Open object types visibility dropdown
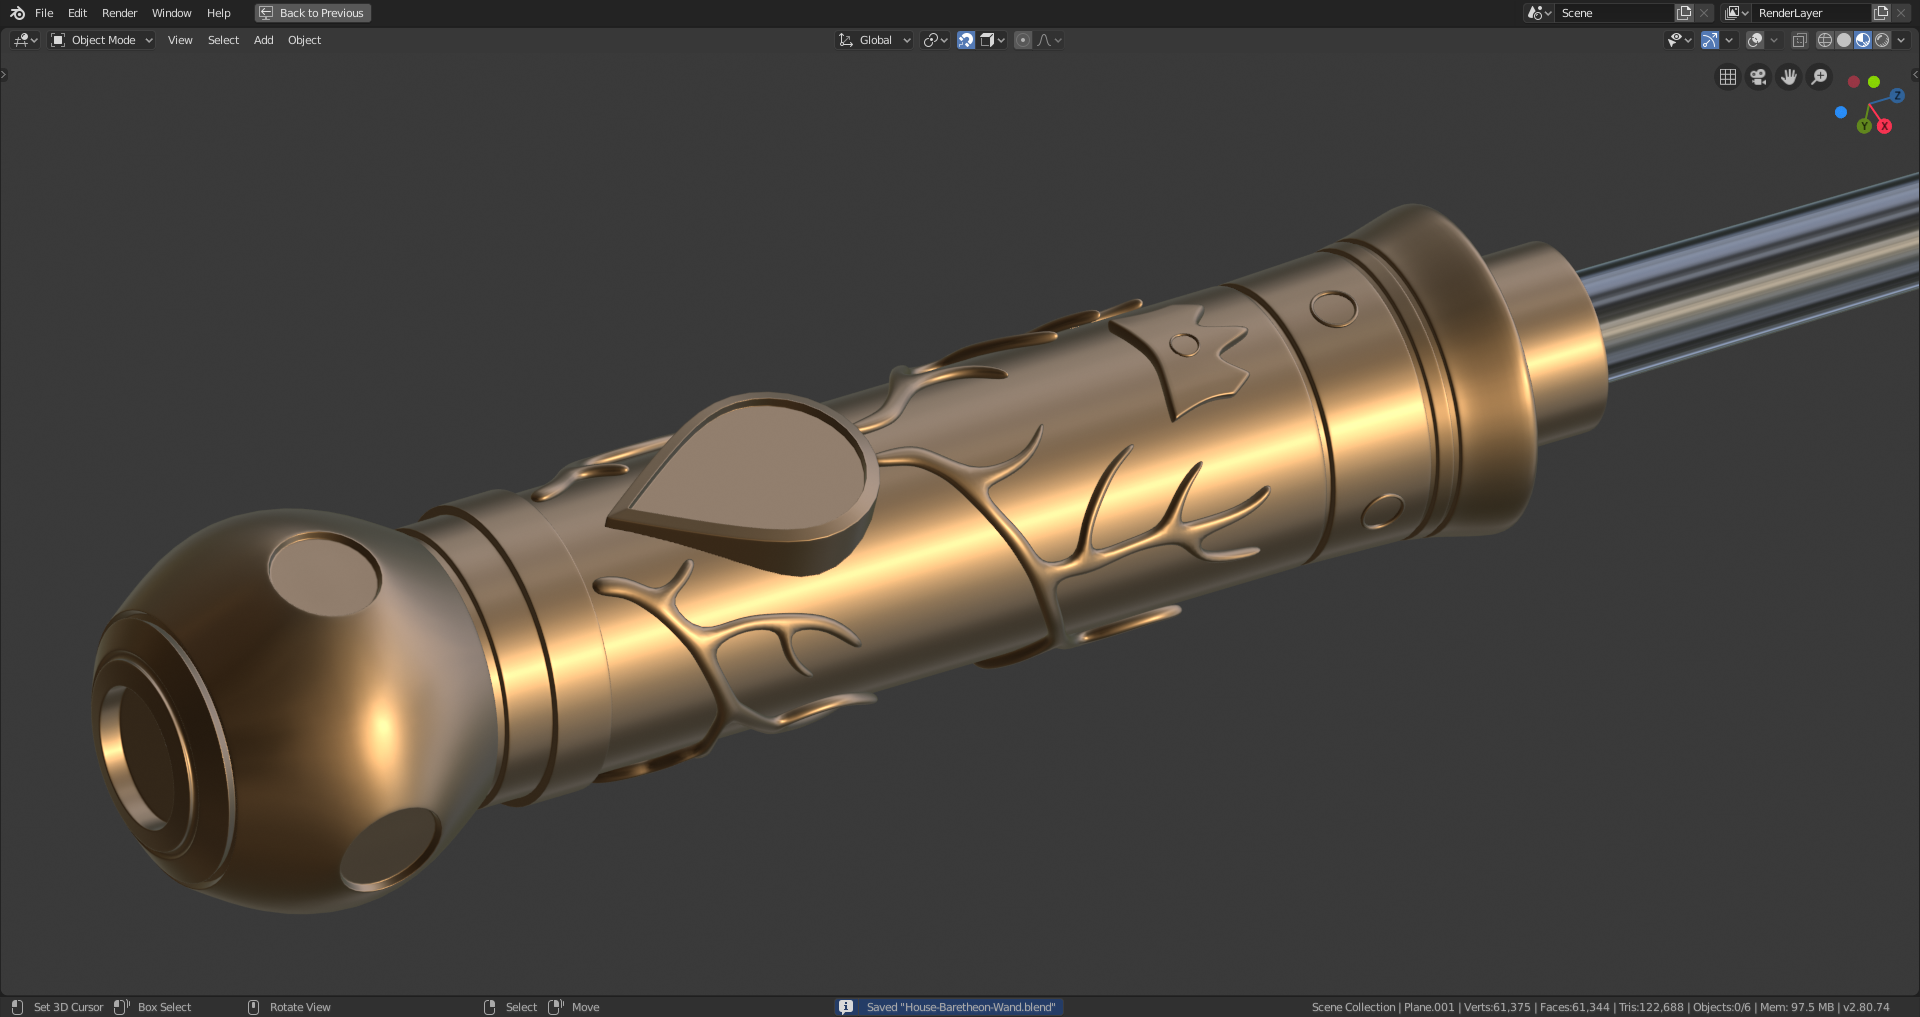 click(1679, 40)
